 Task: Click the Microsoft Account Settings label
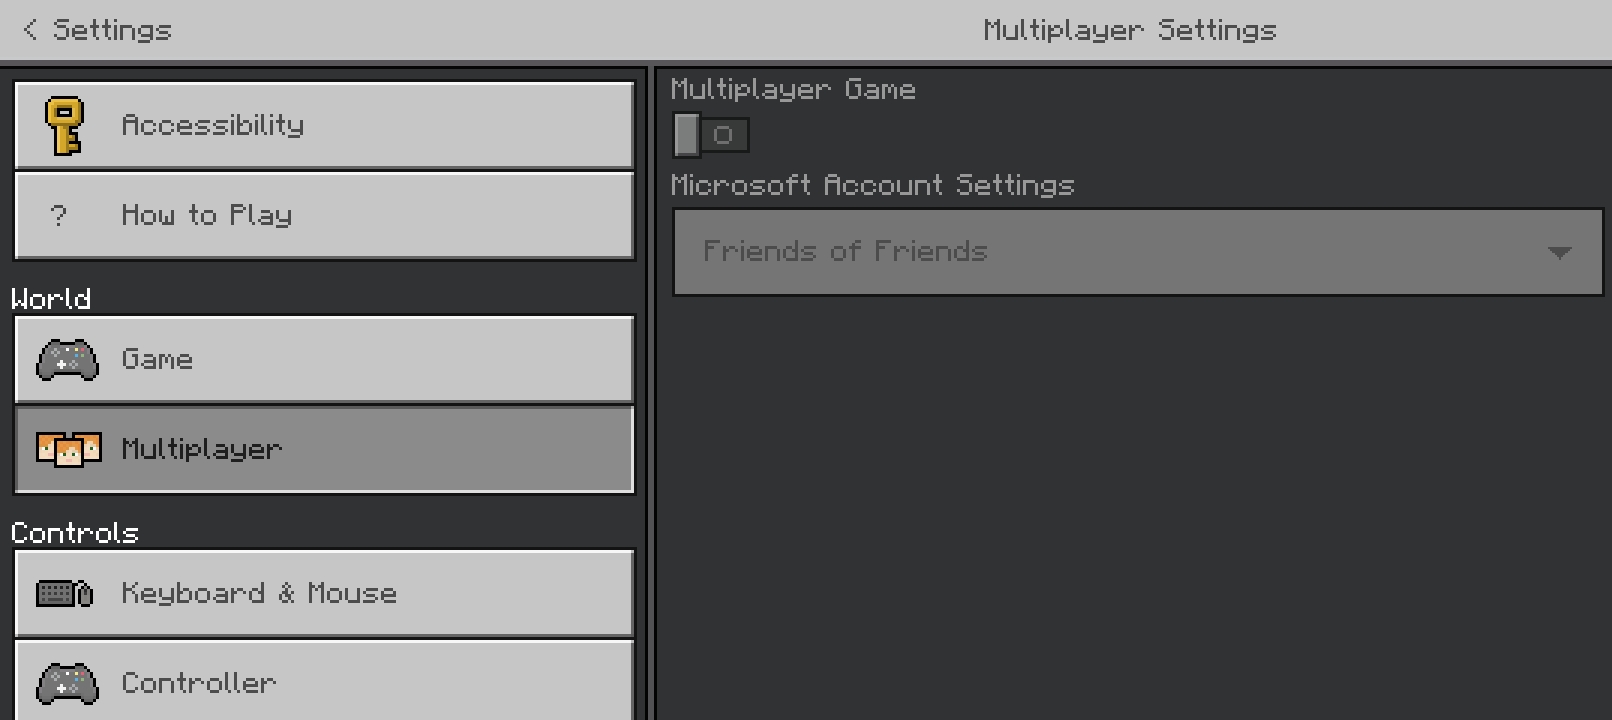click(872, 186)
